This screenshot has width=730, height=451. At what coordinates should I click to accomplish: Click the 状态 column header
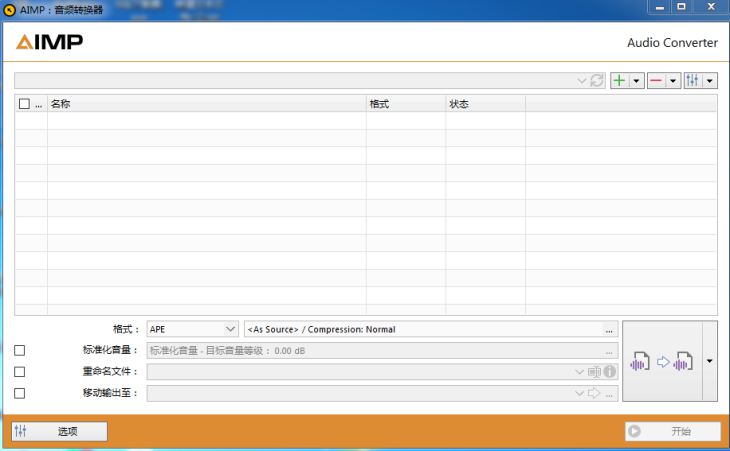486,103
